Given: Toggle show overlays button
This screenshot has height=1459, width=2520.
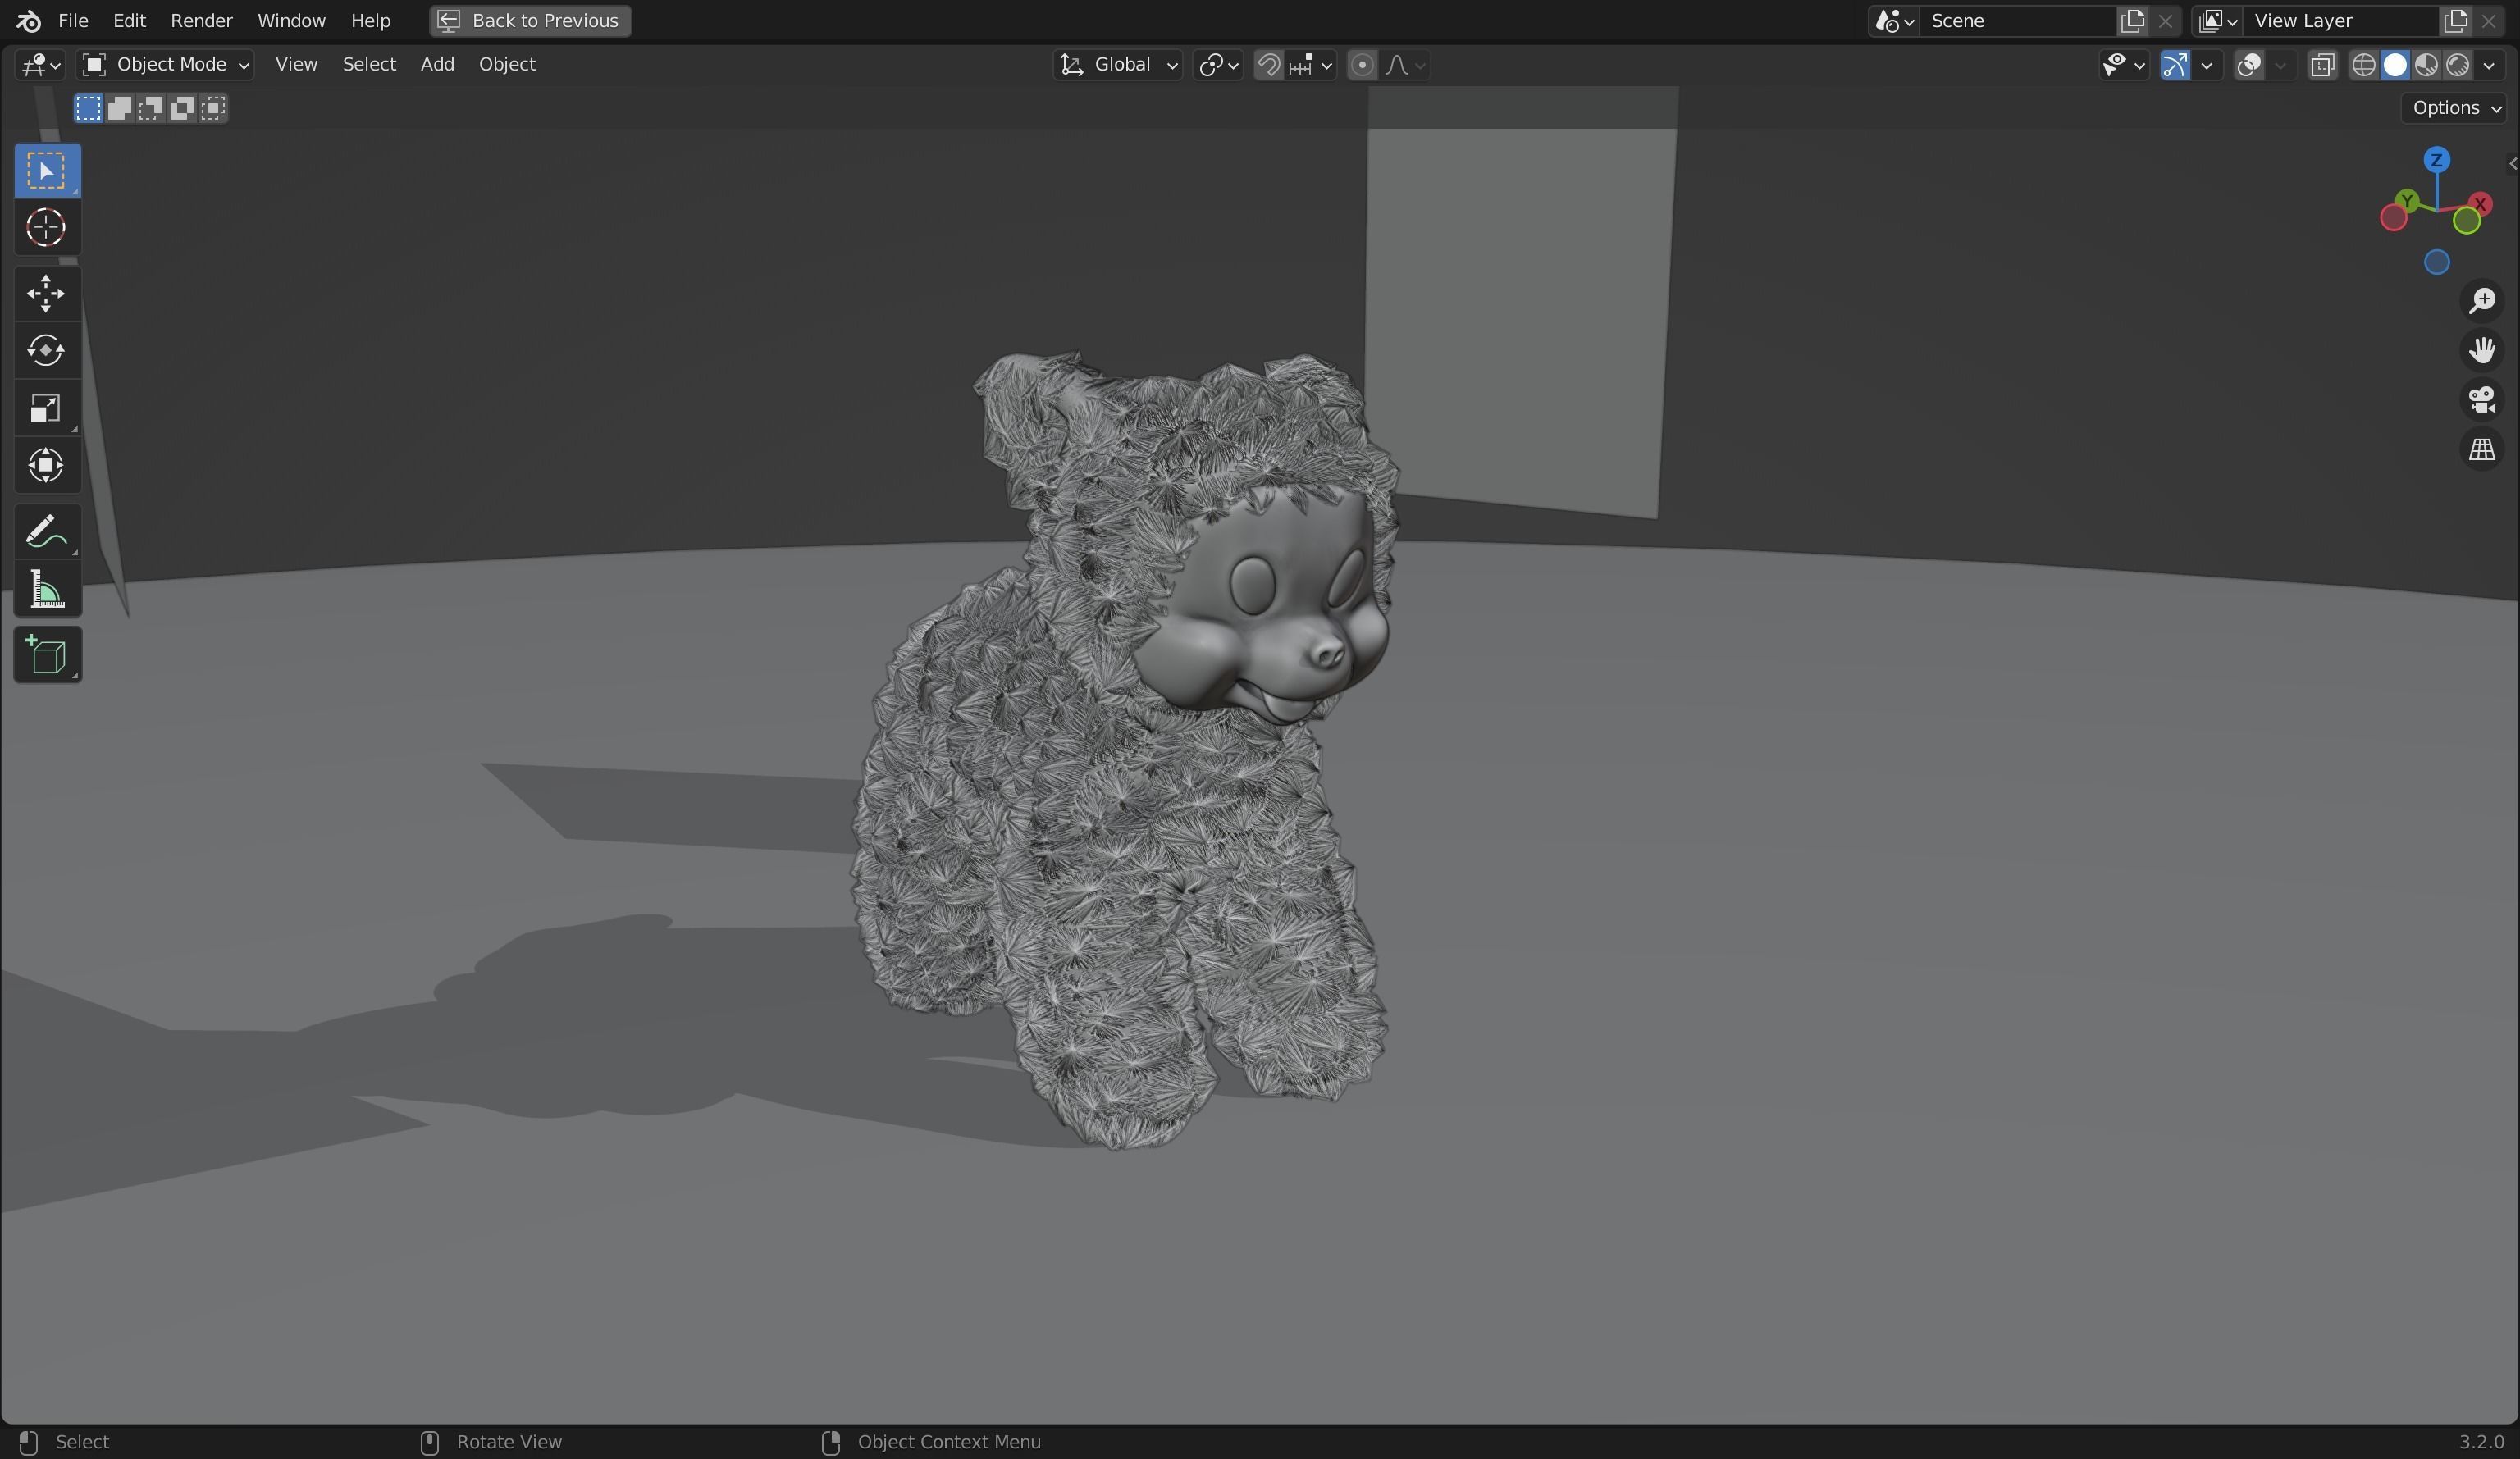Looking at the screenshot, I should 2249,65.
